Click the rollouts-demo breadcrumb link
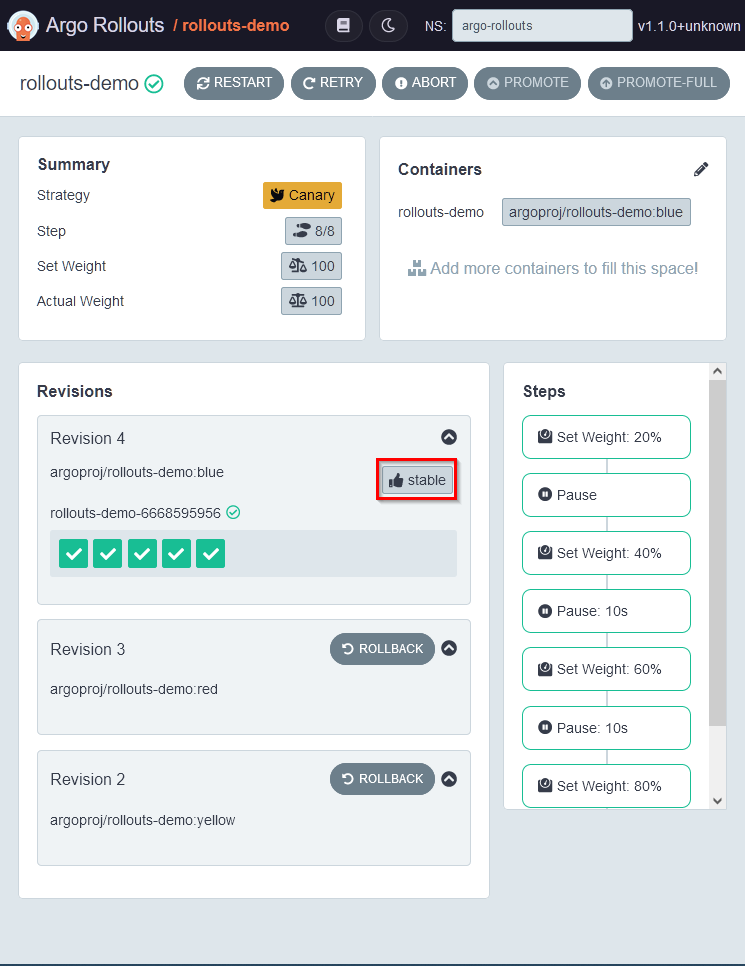745x966 pixels. tap(235, 25)
